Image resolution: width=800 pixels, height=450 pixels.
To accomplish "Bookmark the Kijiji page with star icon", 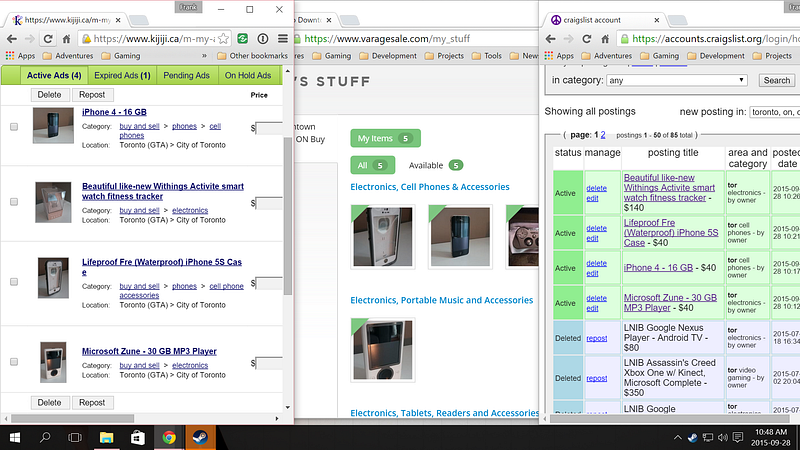I will point(223,39).
